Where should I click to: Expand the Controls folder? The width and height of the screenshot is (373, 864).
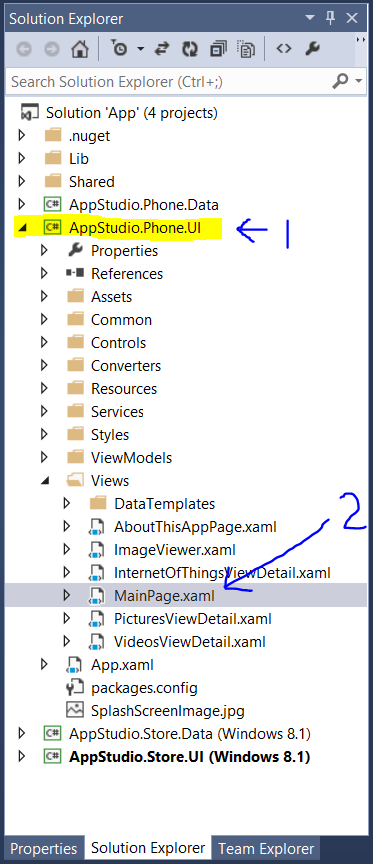point(44,343)
